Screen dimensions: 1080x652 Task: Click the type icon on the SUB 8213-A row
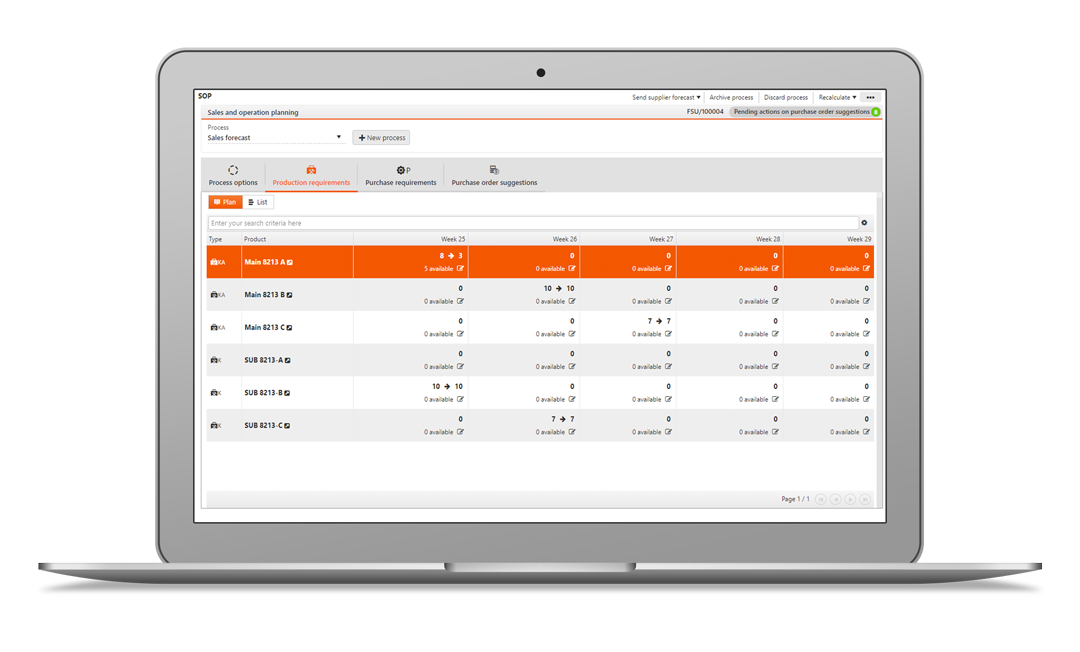point(217,359)
